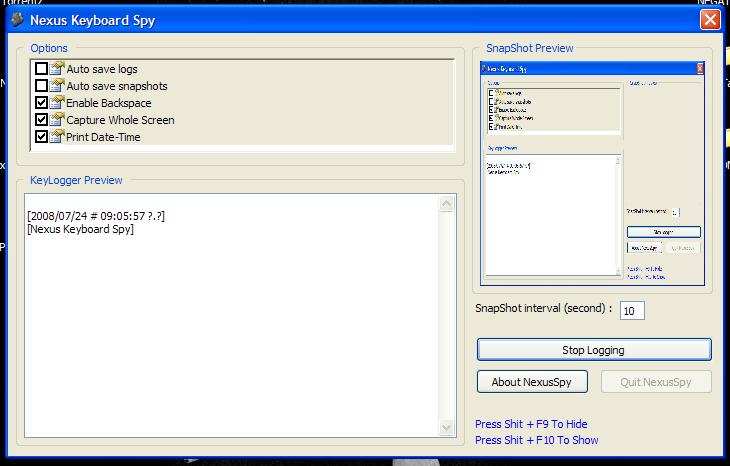Click the Nexus Keyboard Spy title bar icon

[17, 20]
